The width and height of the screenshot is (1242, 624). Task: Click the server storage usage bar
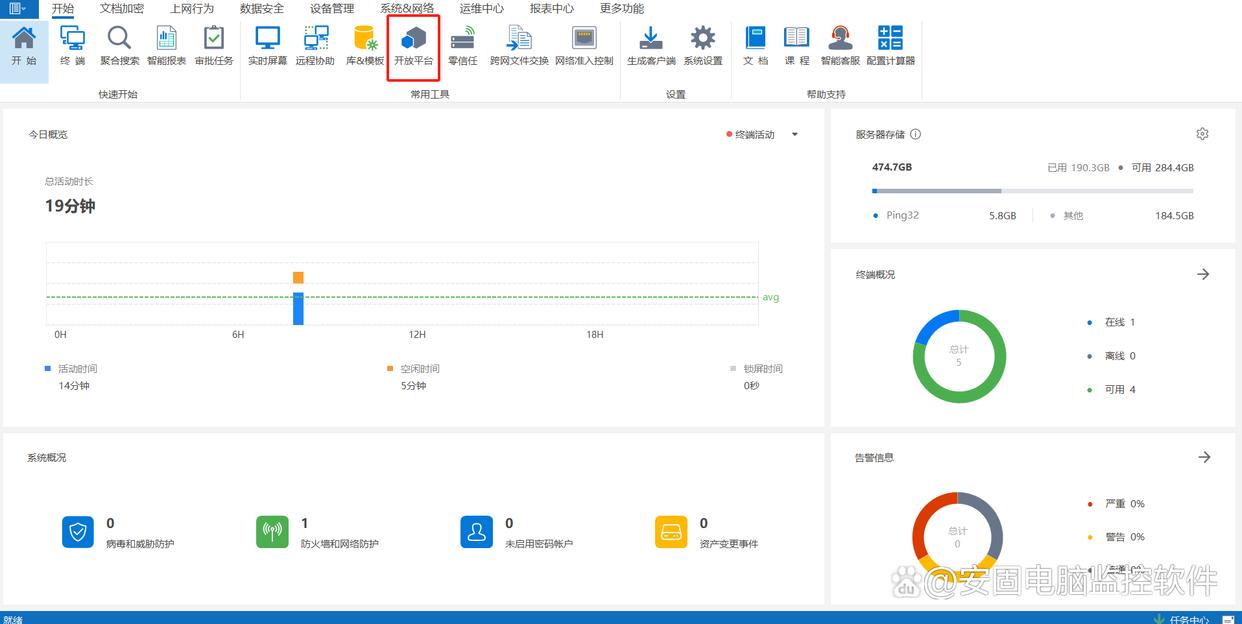tap(1032, 191)
